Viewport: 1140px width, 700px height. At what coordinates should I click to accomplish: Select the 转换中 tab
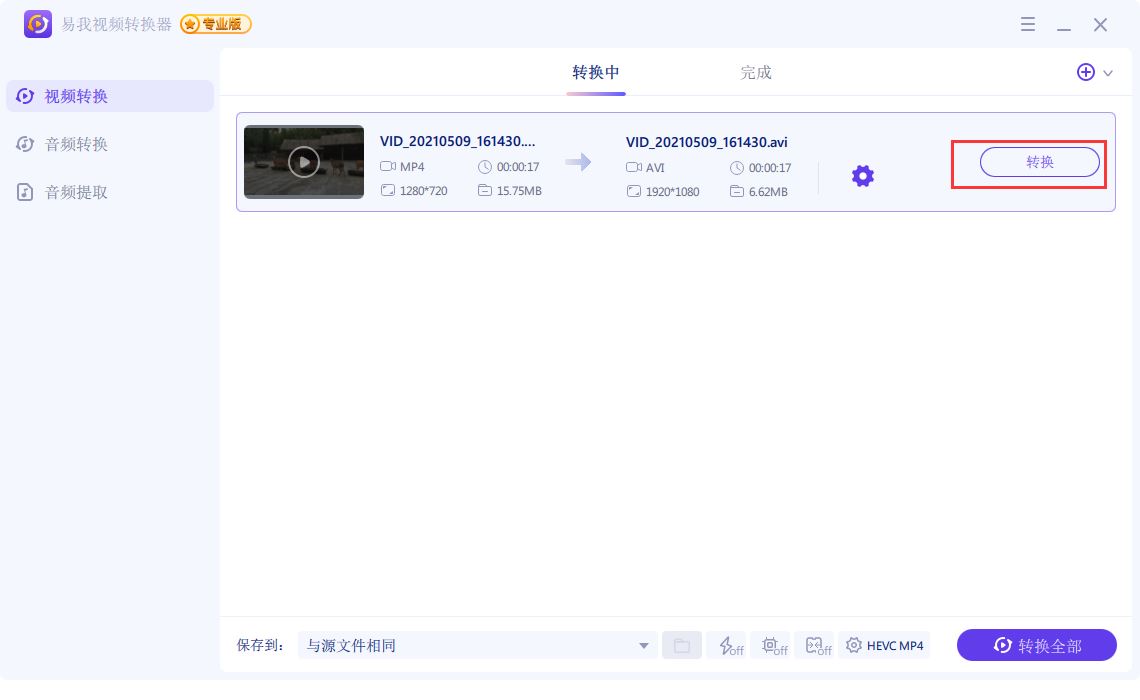pos(596,72)
